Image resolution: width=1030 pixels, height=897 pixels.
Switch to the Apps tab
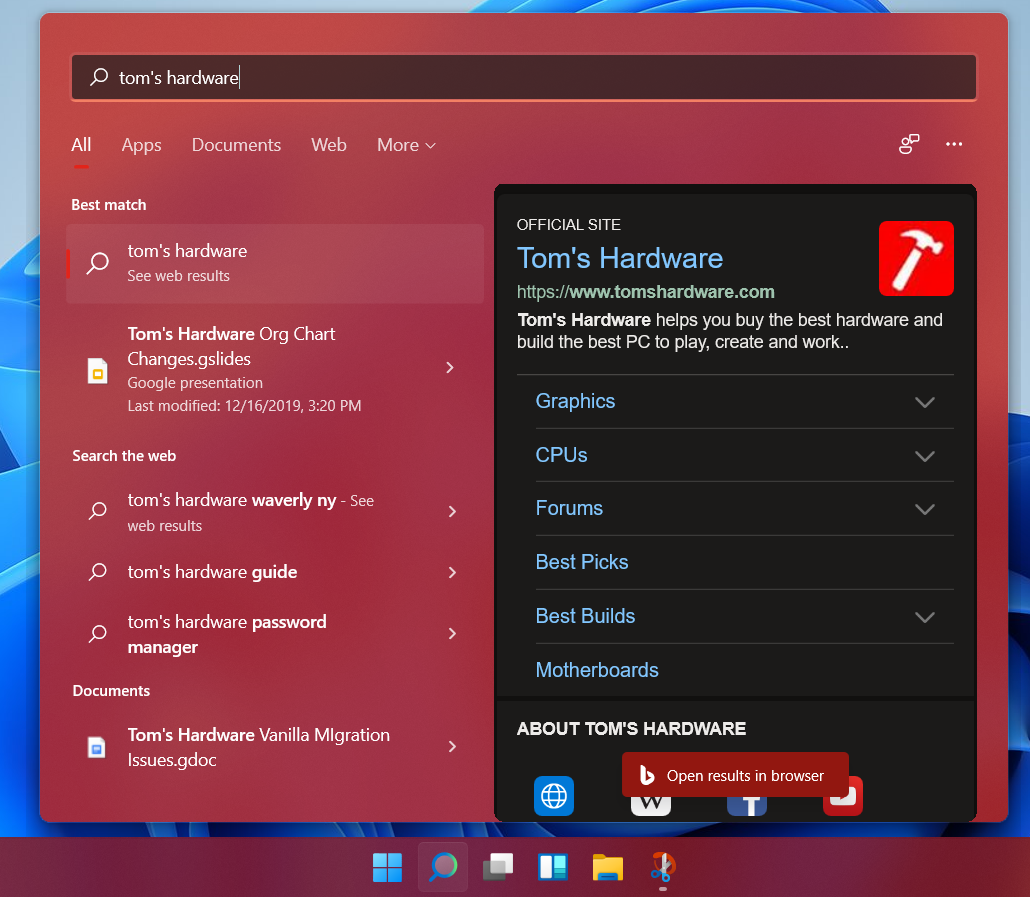[x=141, y=144]
